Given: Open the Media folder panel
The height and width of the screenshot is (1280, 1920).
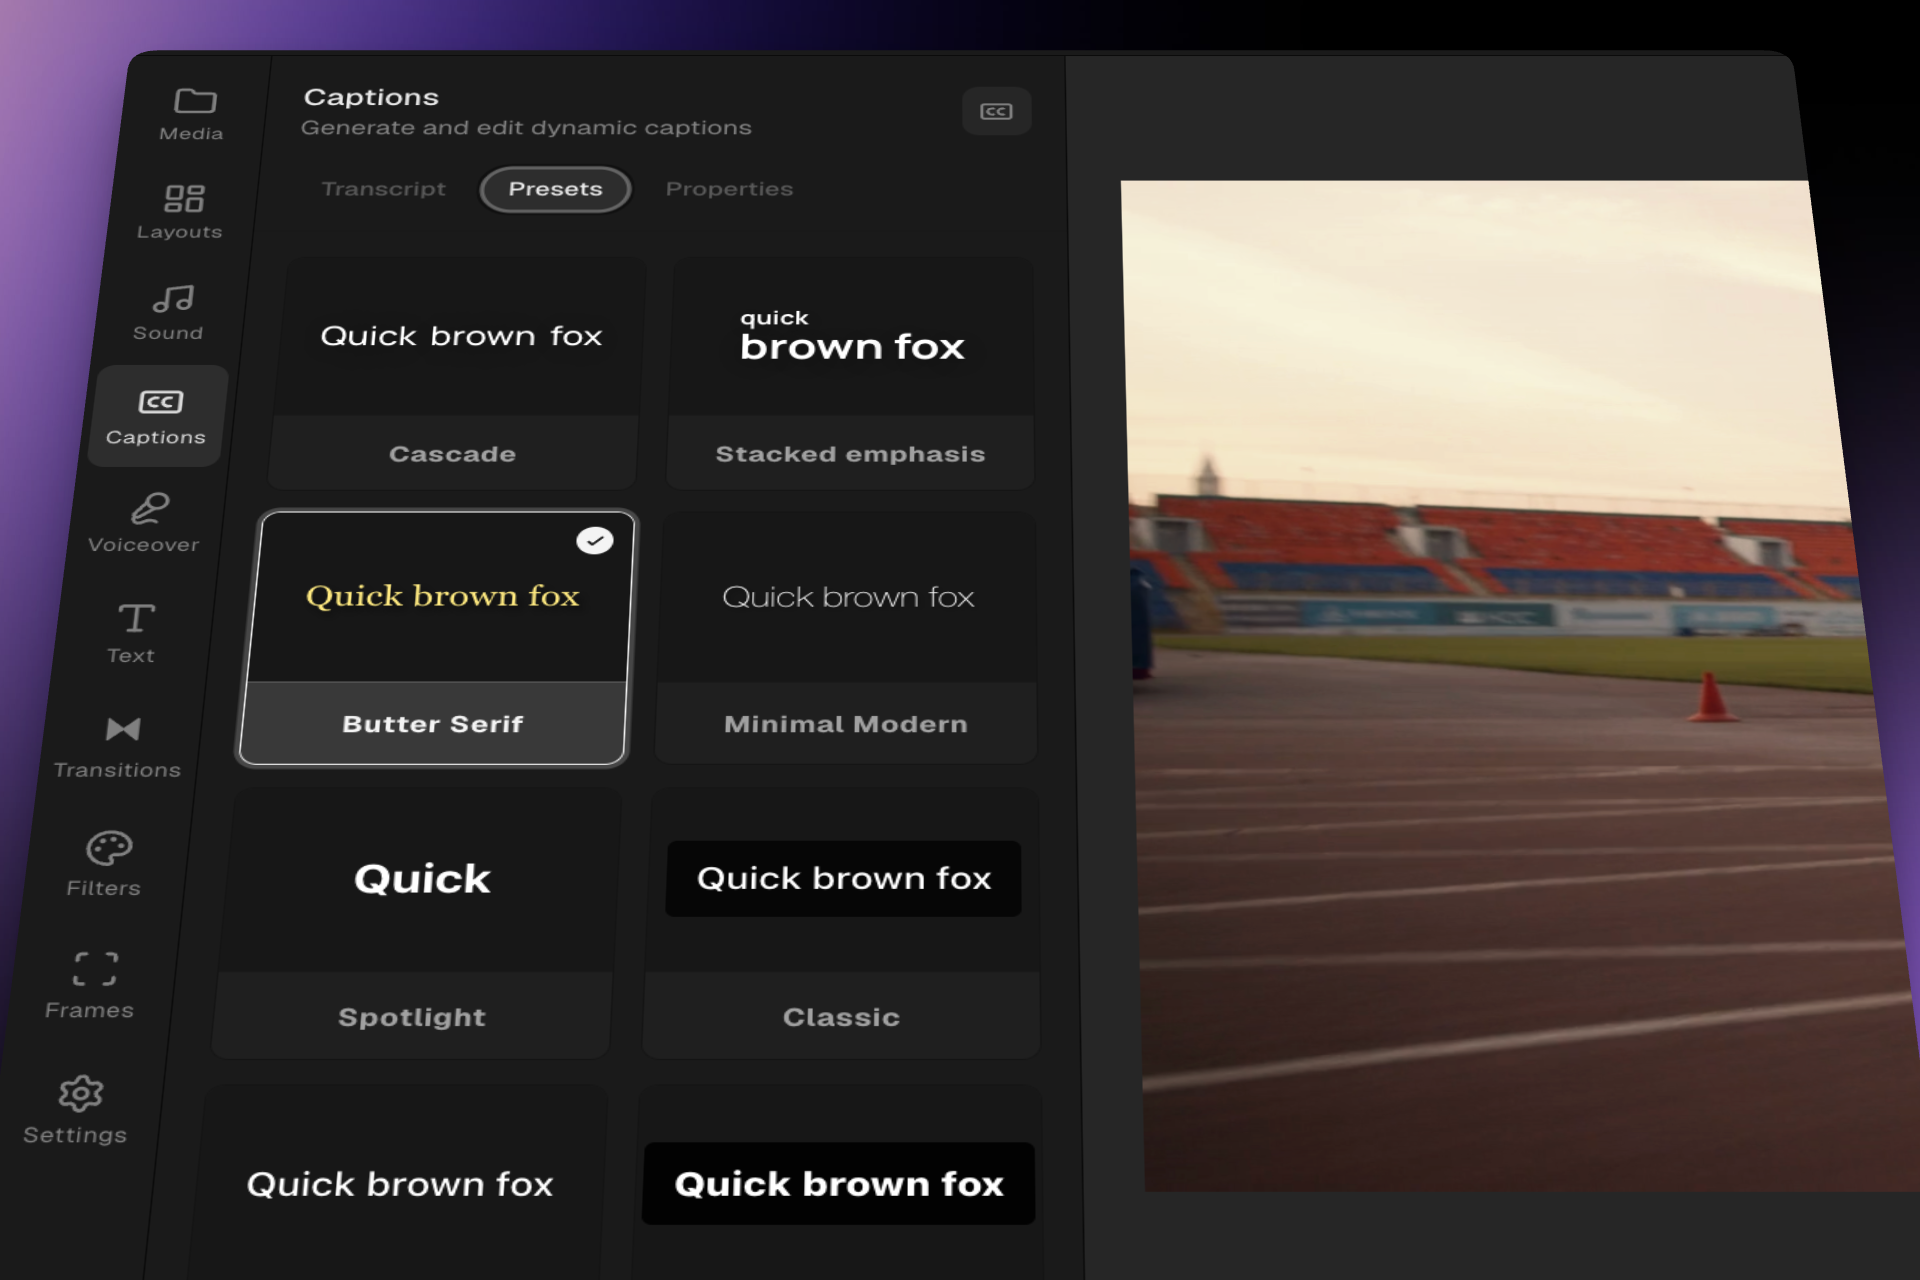Looking at the screenshot, I should [x=193, y=113].
